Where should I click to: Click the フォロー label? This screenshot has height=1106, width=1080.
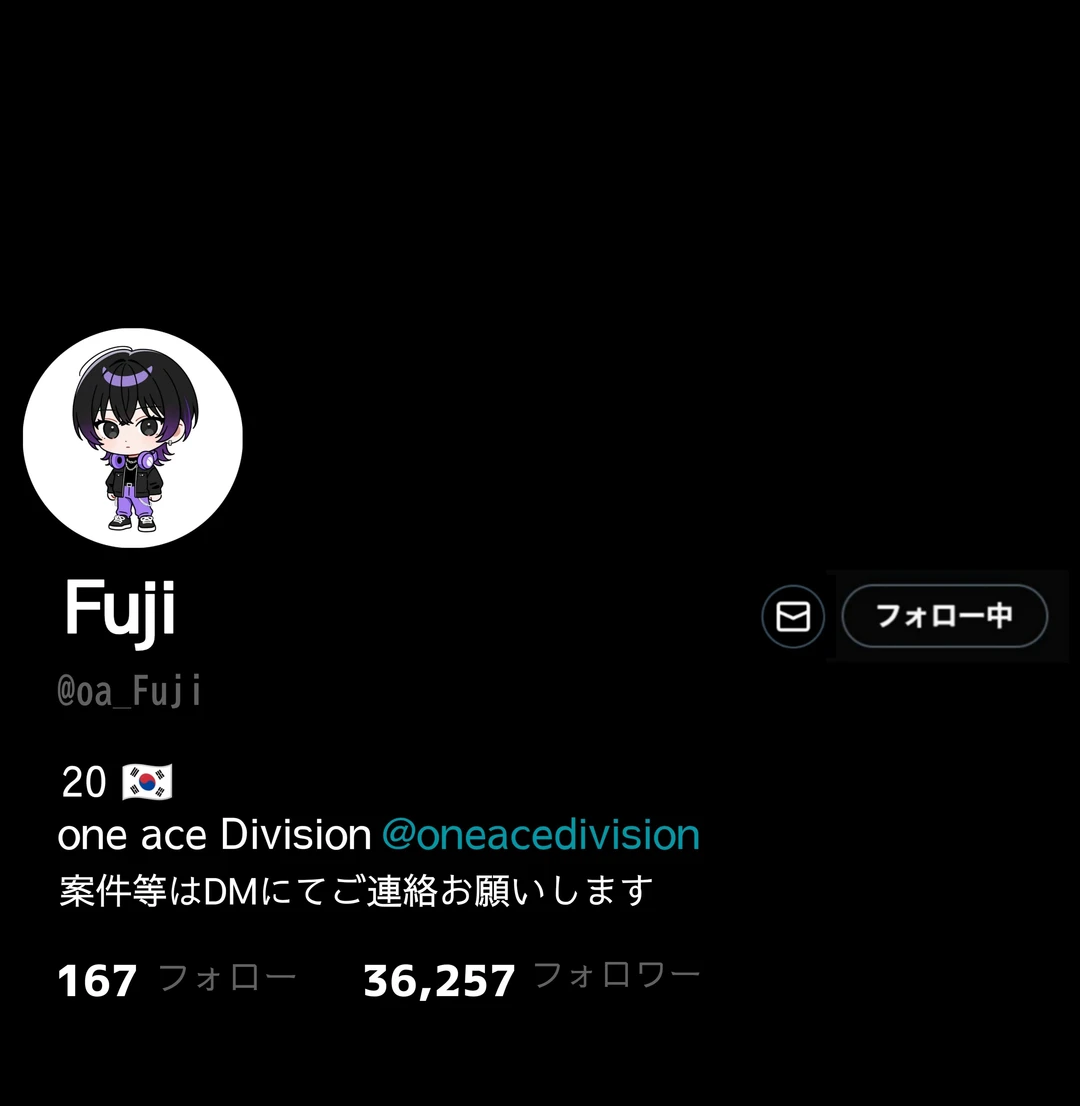point(227,978)
